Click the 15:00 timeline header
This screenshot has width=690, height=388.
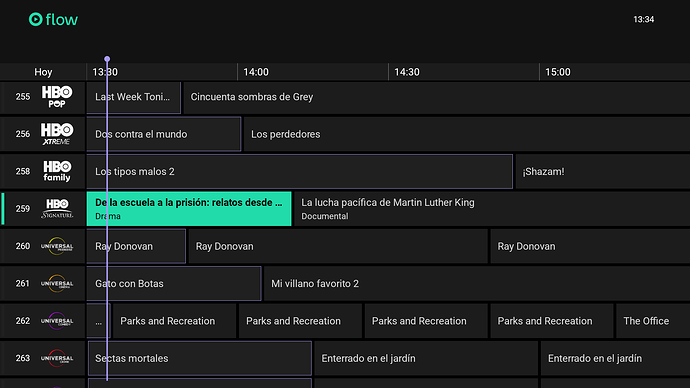(558, 72)
